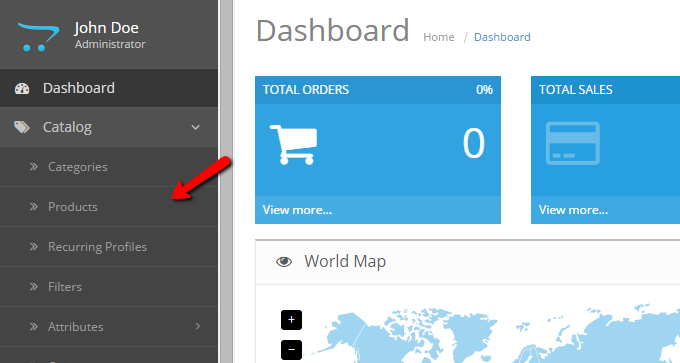Screen dimensions: 680x363
Task: Click the world map graphic
Action: [x=494, y=334]
